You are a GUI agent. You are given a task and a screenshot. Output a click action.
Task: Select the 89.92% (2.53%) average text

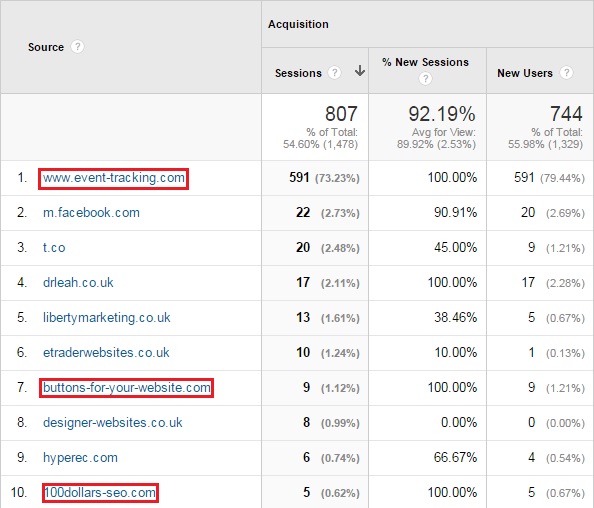click(436, 144)
